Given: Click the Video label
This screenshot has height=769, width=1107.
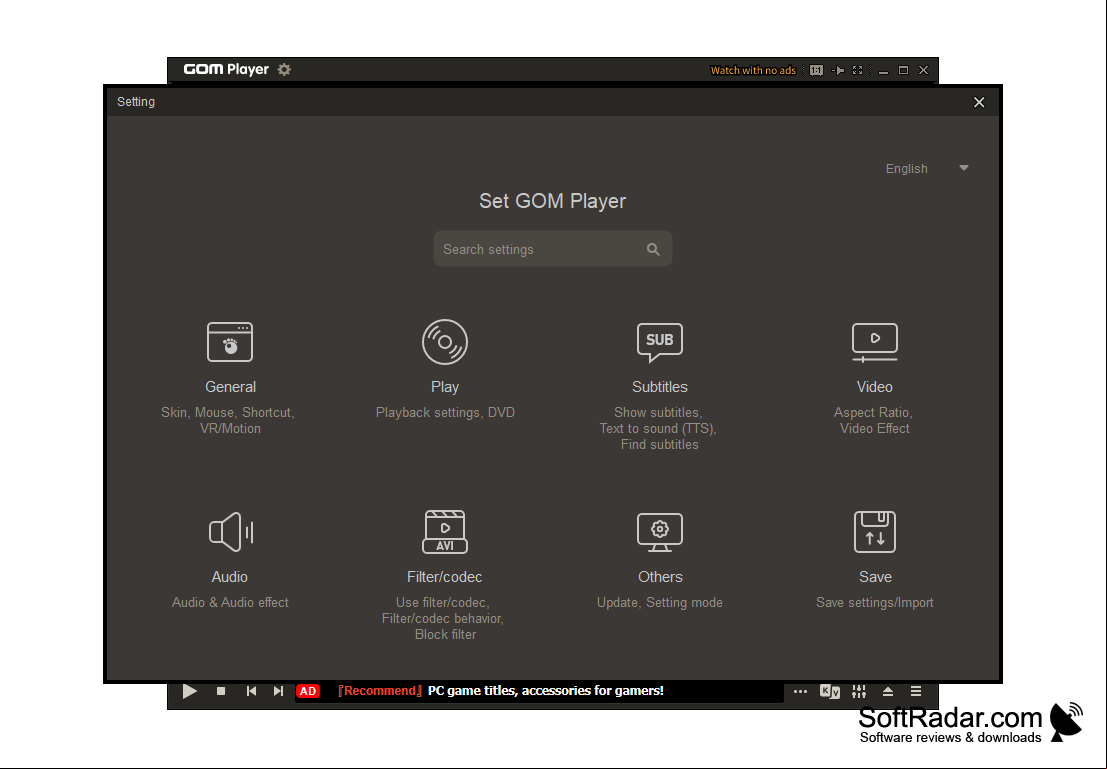Looking at the screenshot, I should pyautogui.click(x=875, y=387).
